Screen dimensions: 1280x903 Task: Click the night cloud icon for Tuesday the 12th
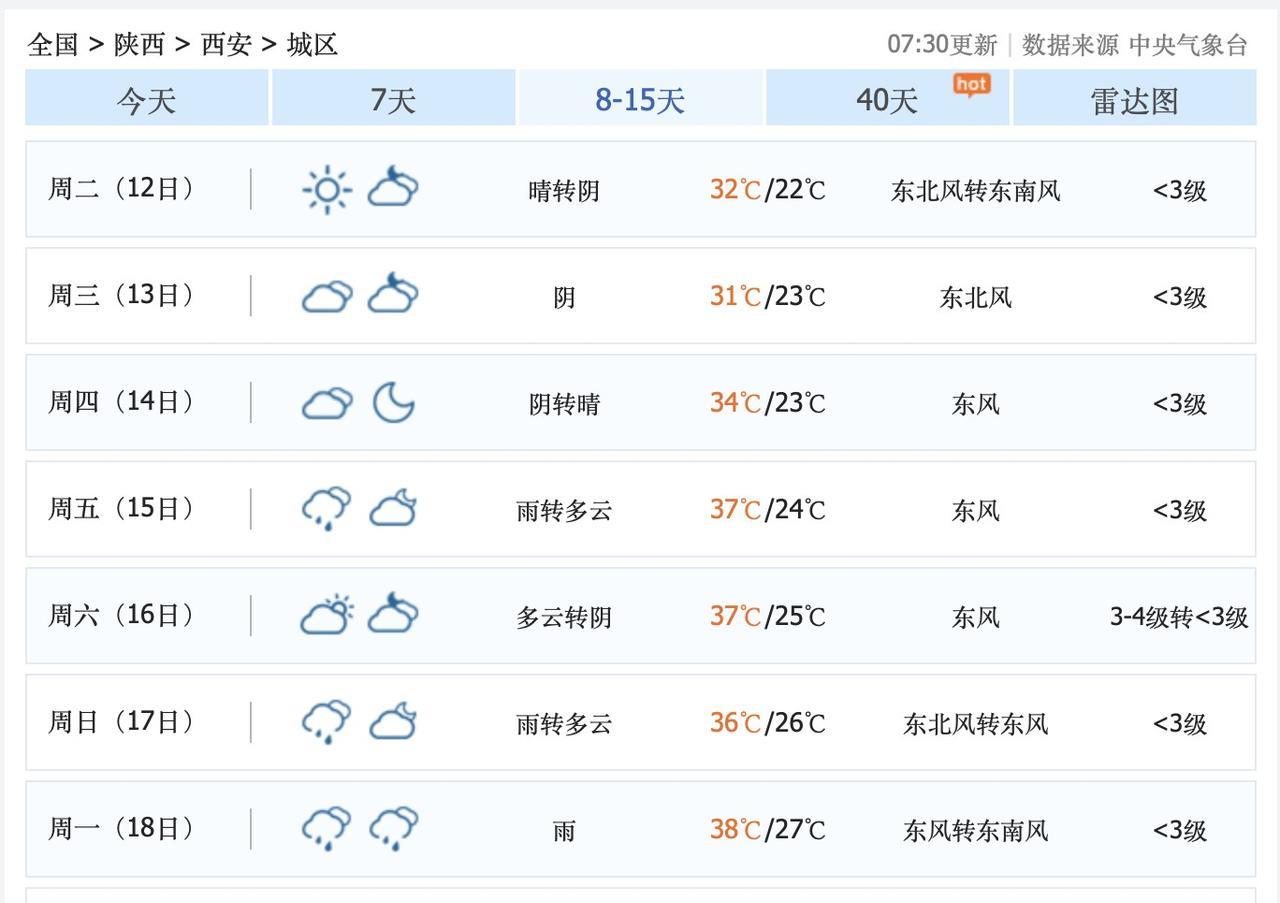(393, 189)
